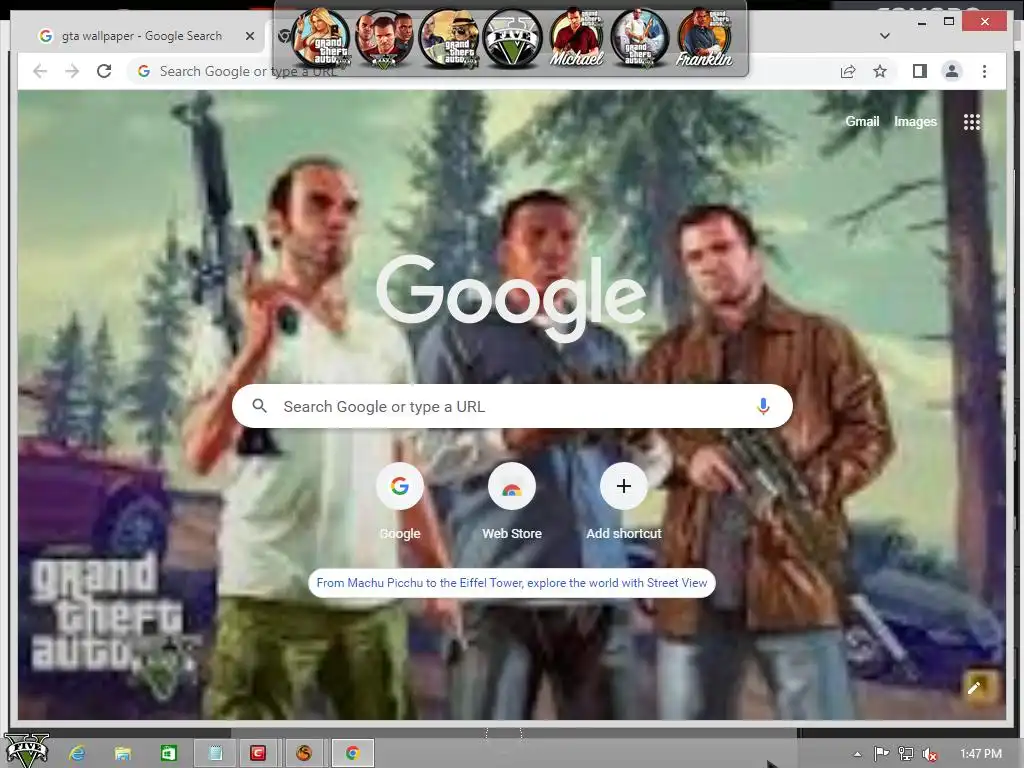The width and height of the screenshot is (1024, 768).
Task: Click the forward navigation arrow
Action: click(72, 71)
